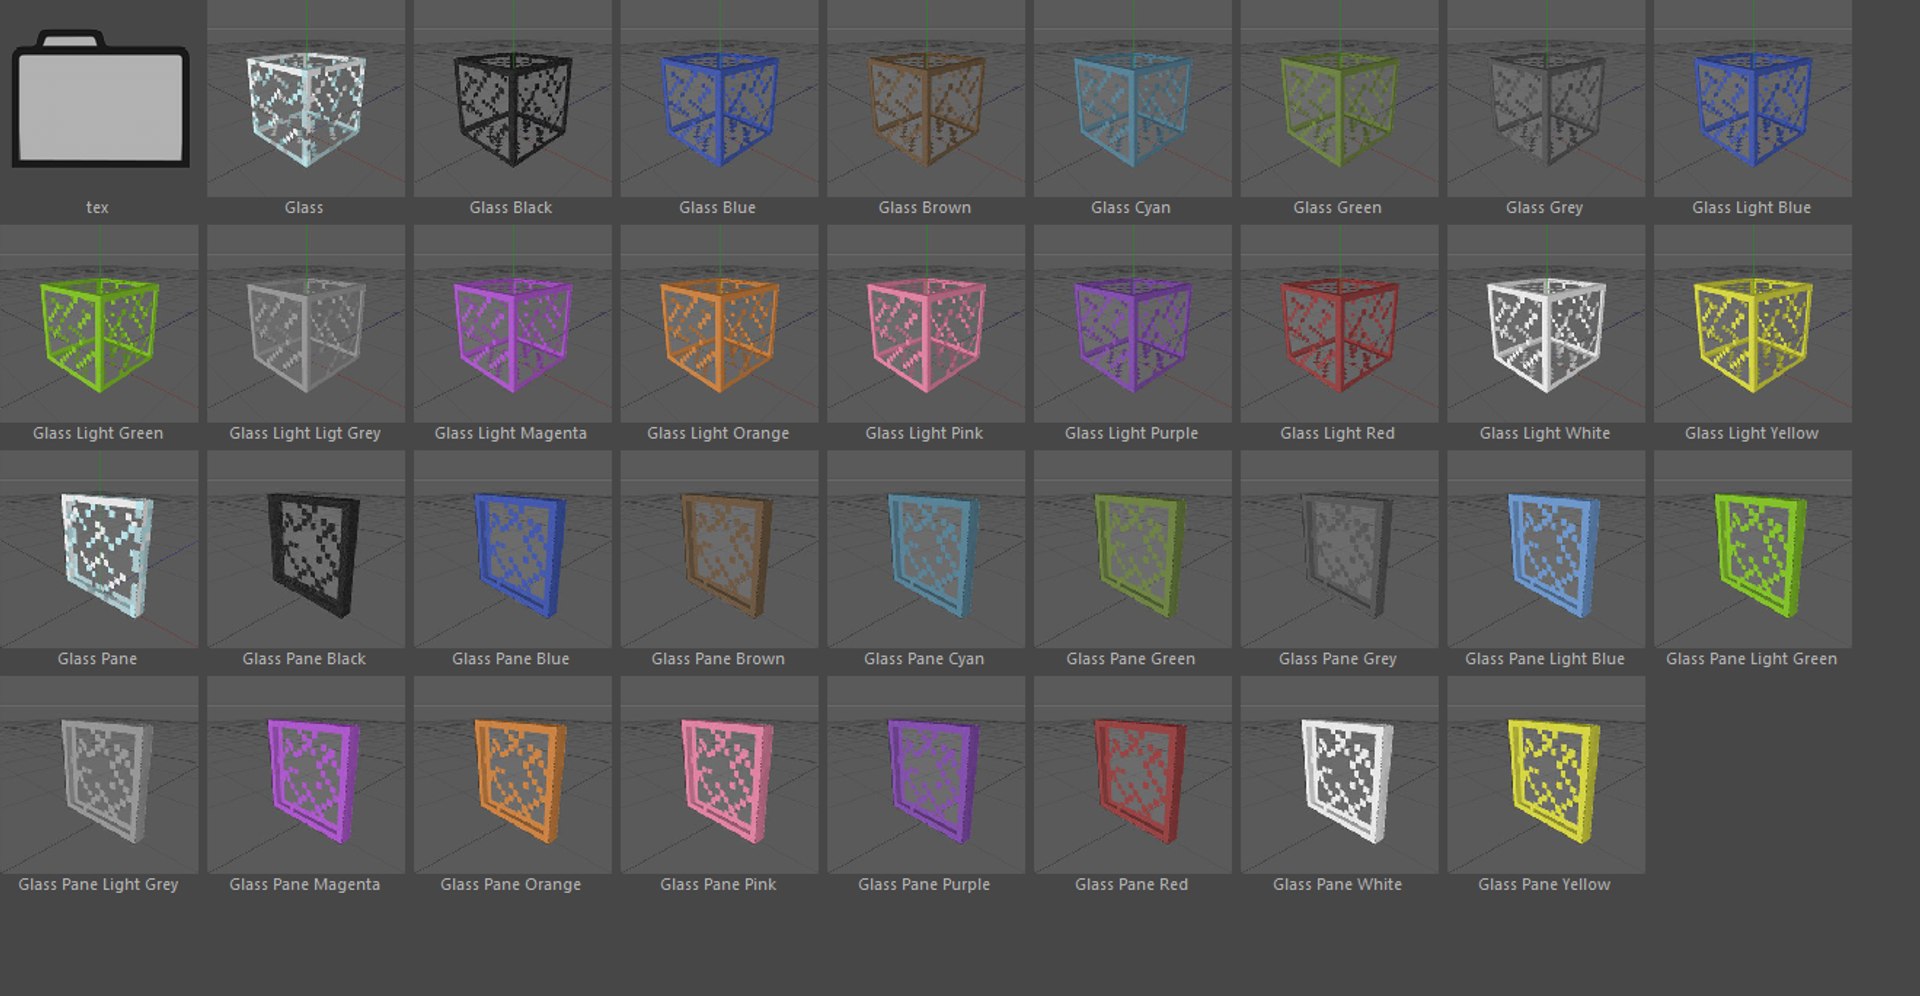
Task: Pick the Glass Pane White thumbnail
Action: click(x=1340, y=775)
